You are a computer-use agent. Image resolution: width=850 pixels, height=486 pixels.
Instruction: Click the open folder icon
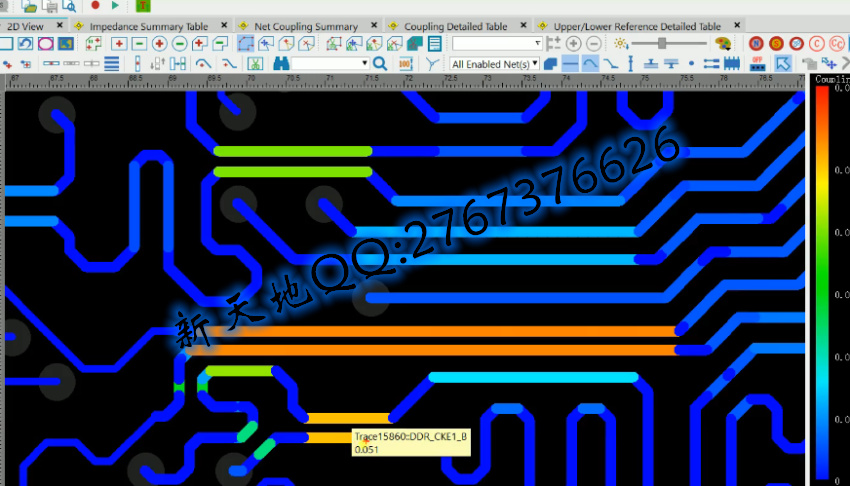(x=30, y=6)
